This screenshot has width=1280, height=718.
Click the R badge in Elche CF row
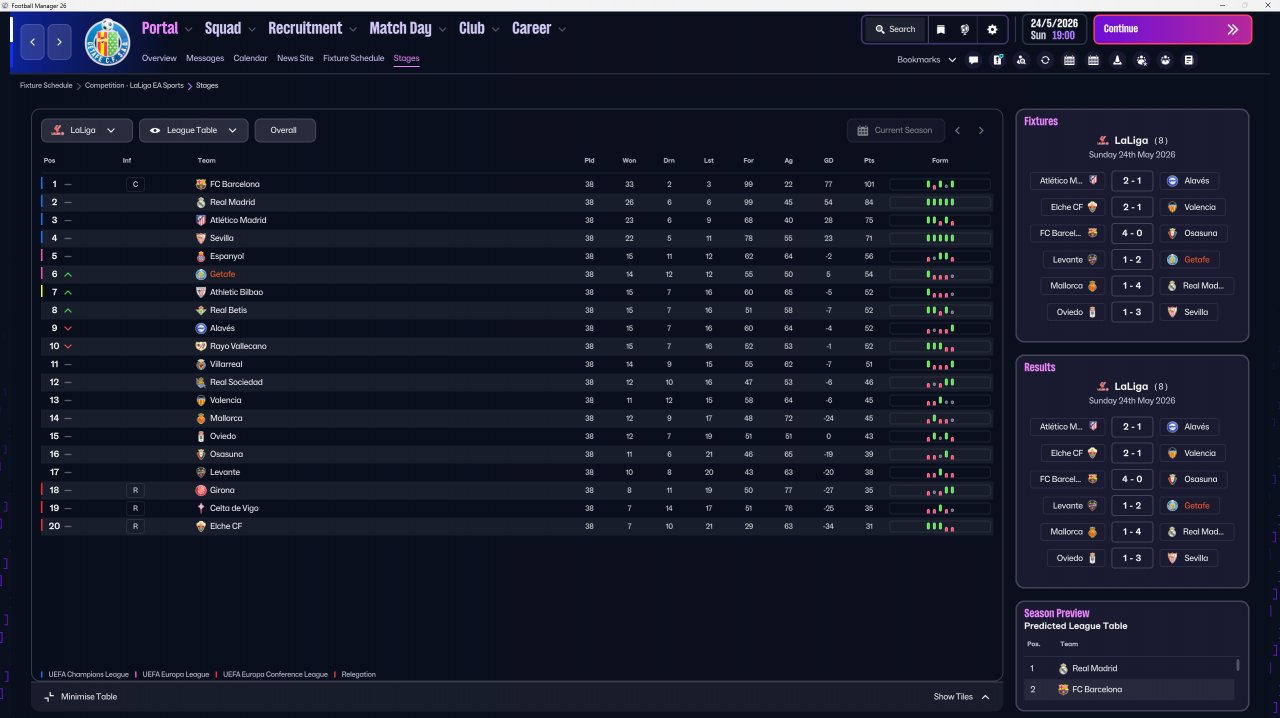click(135, 526)
